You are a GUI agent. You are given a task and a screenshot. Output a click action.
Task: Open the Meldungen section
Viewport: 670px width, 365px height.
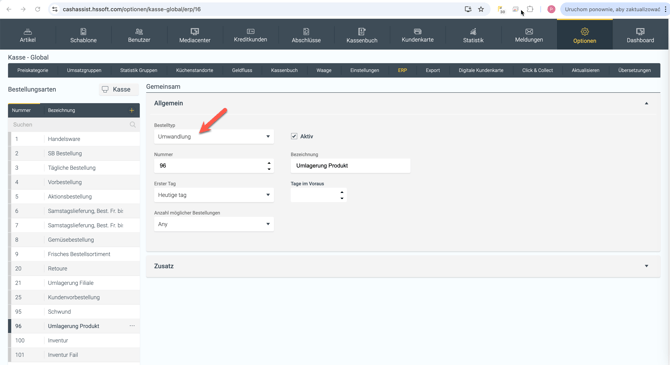click(x=529, y=35)
